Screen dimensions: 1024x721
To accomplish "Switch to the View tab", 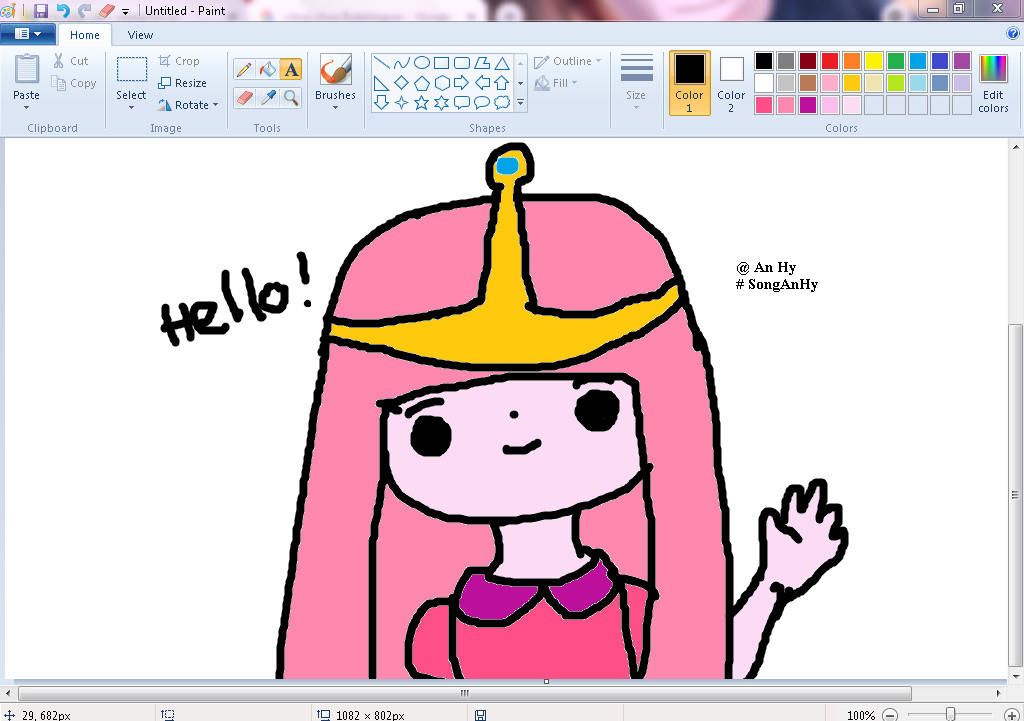I will [140, 35].
